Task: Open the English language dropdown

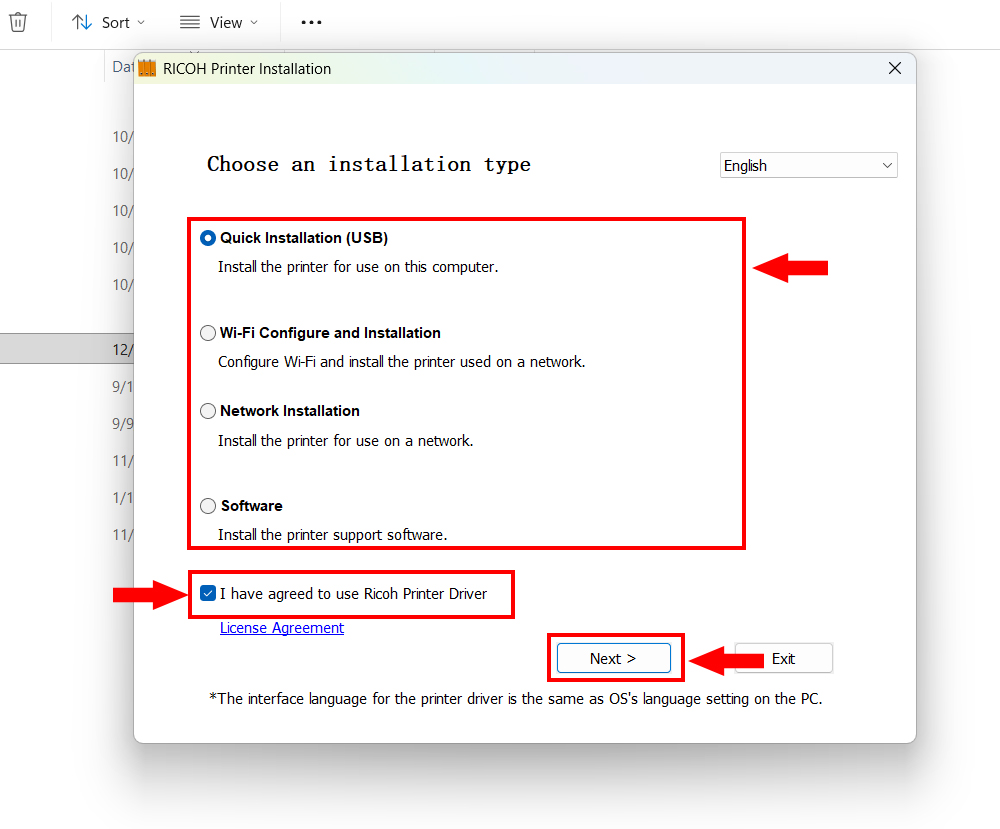Action: 808,166
